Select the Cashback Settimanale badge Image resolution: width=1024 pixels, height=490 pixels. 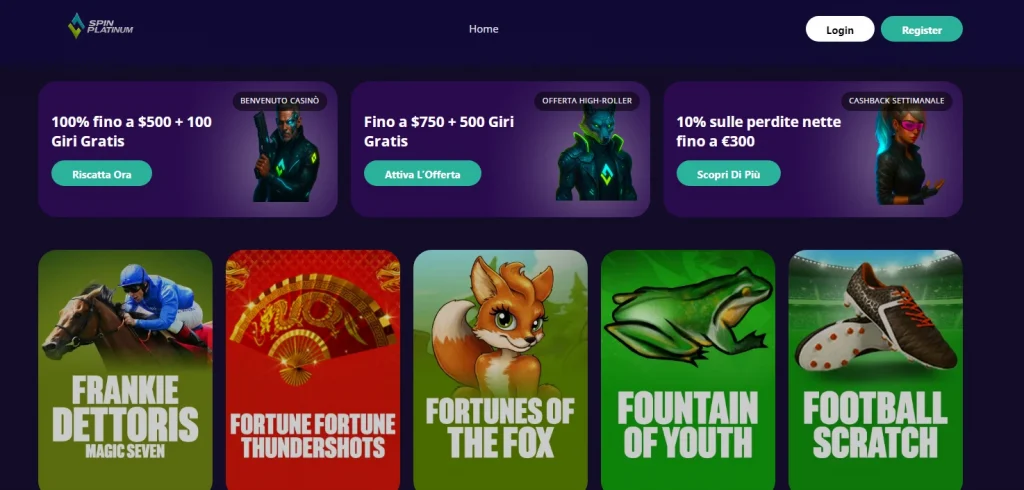[897, 101]
